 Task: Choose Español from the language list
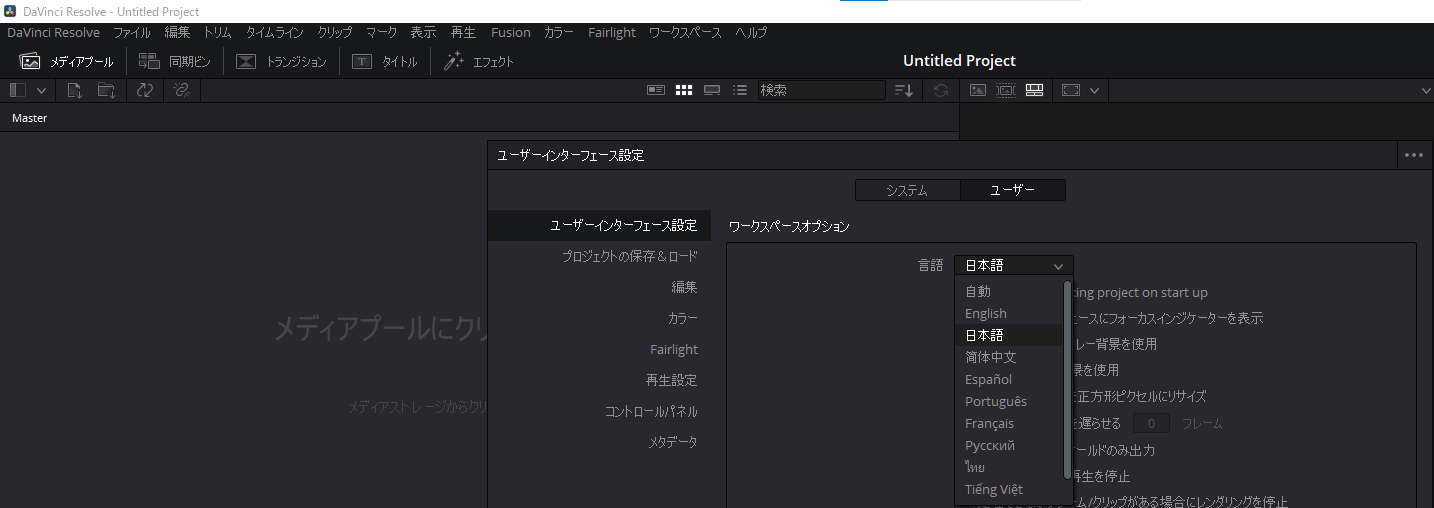point(1009,379)
